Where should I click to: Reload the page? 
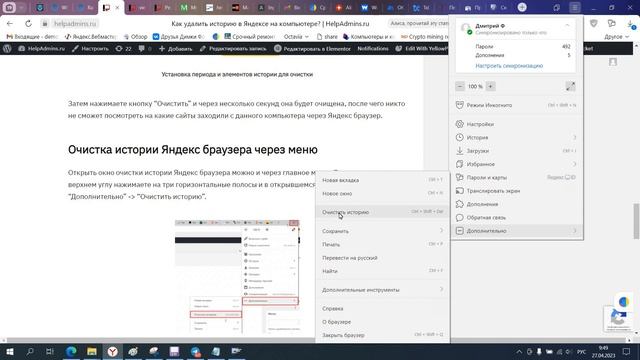28,24
